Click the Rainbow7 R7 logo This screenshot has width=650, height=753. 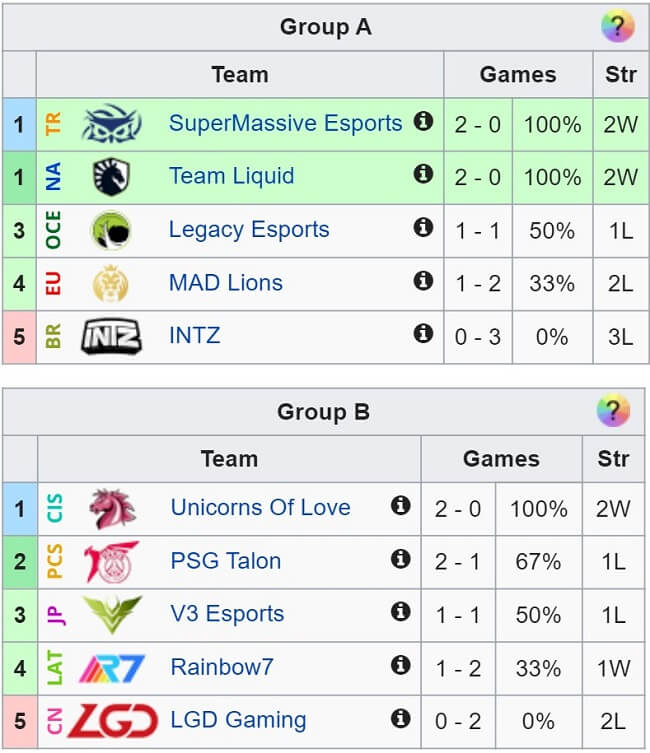(x=112, y=667)
